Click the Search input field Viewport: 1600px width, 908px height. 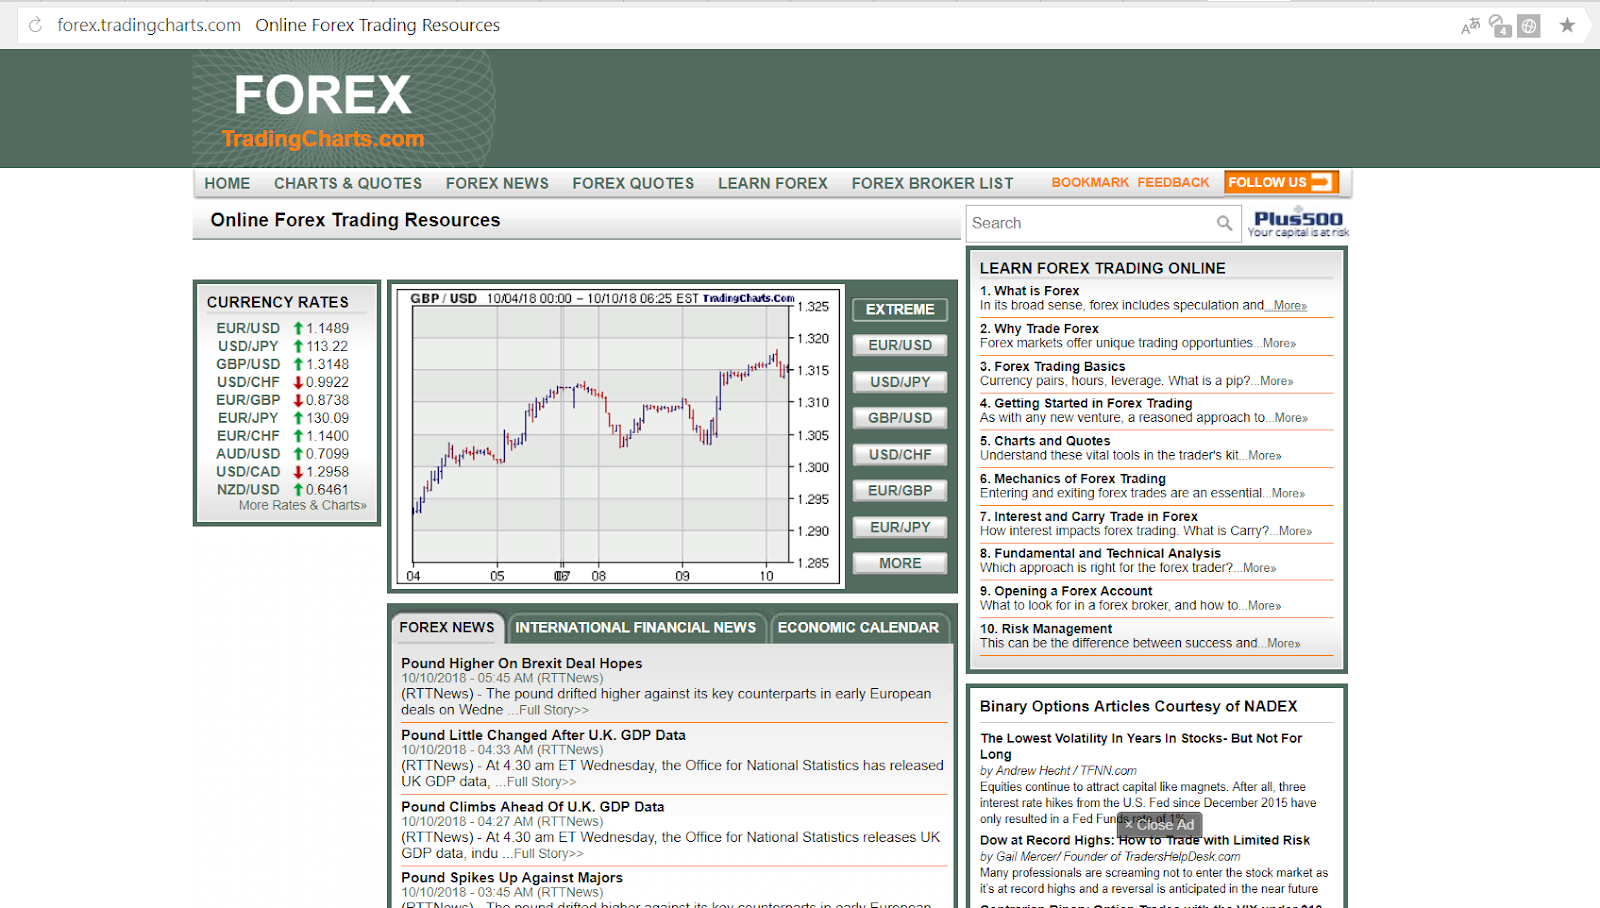1090,223
